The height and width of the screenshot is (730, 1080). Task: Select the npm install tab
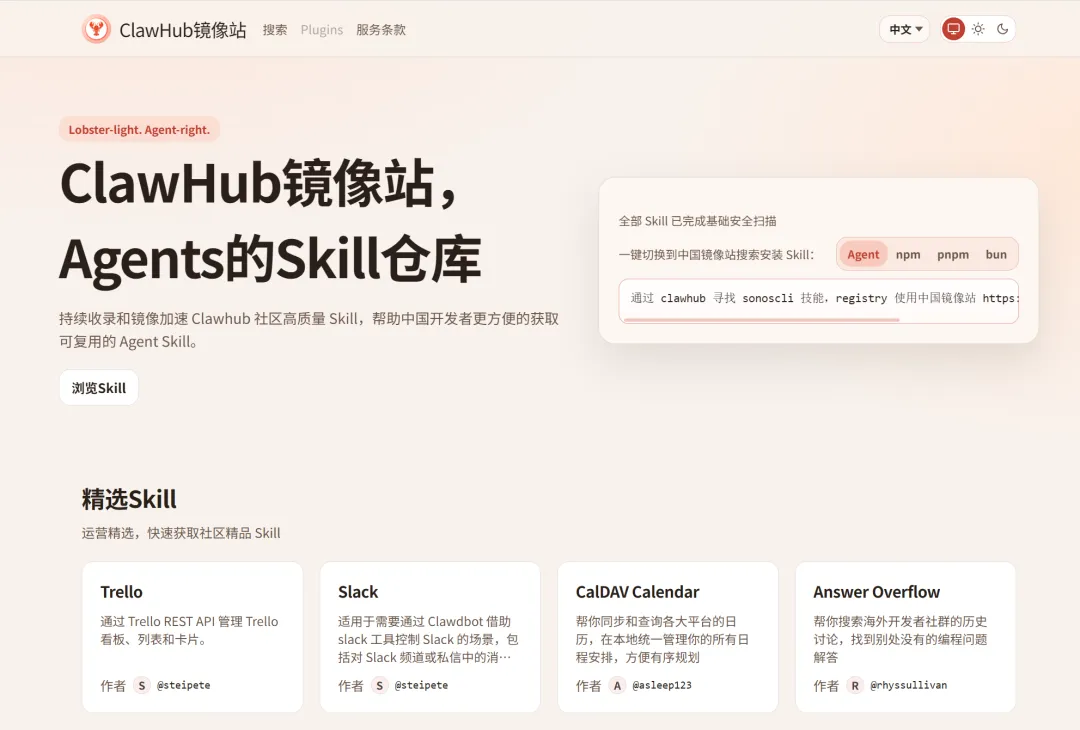[908, 254]
